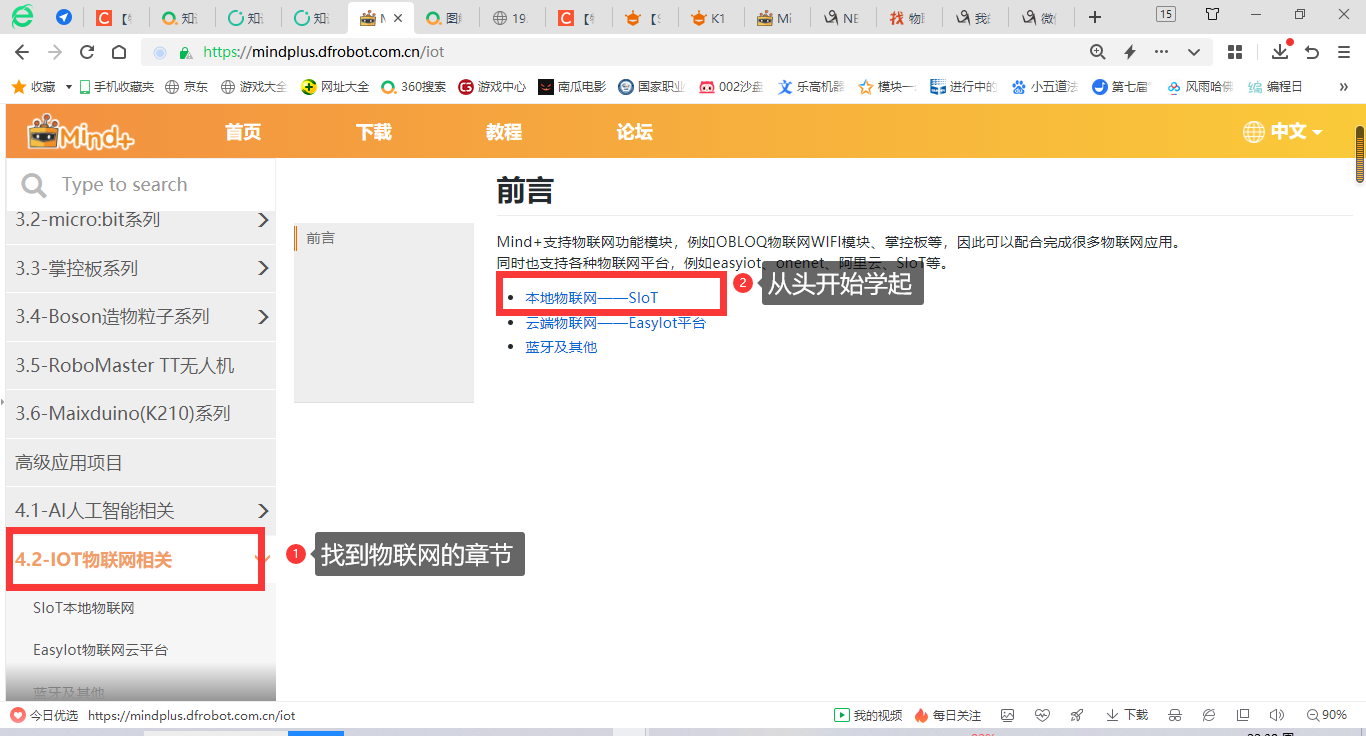
Task: Expand the 4.1-AI人工智能相关 chevron
Action: 263,511
